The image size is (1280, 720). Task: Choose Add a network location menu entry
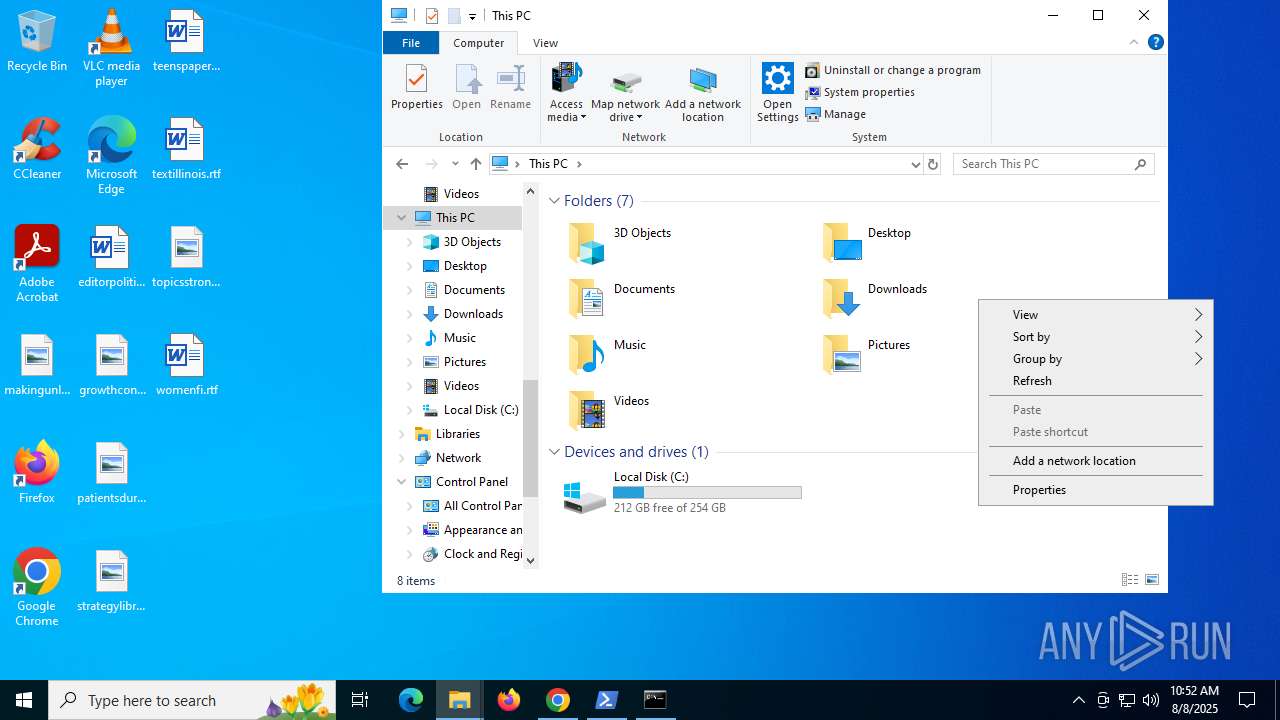(x=1095, y=461)
